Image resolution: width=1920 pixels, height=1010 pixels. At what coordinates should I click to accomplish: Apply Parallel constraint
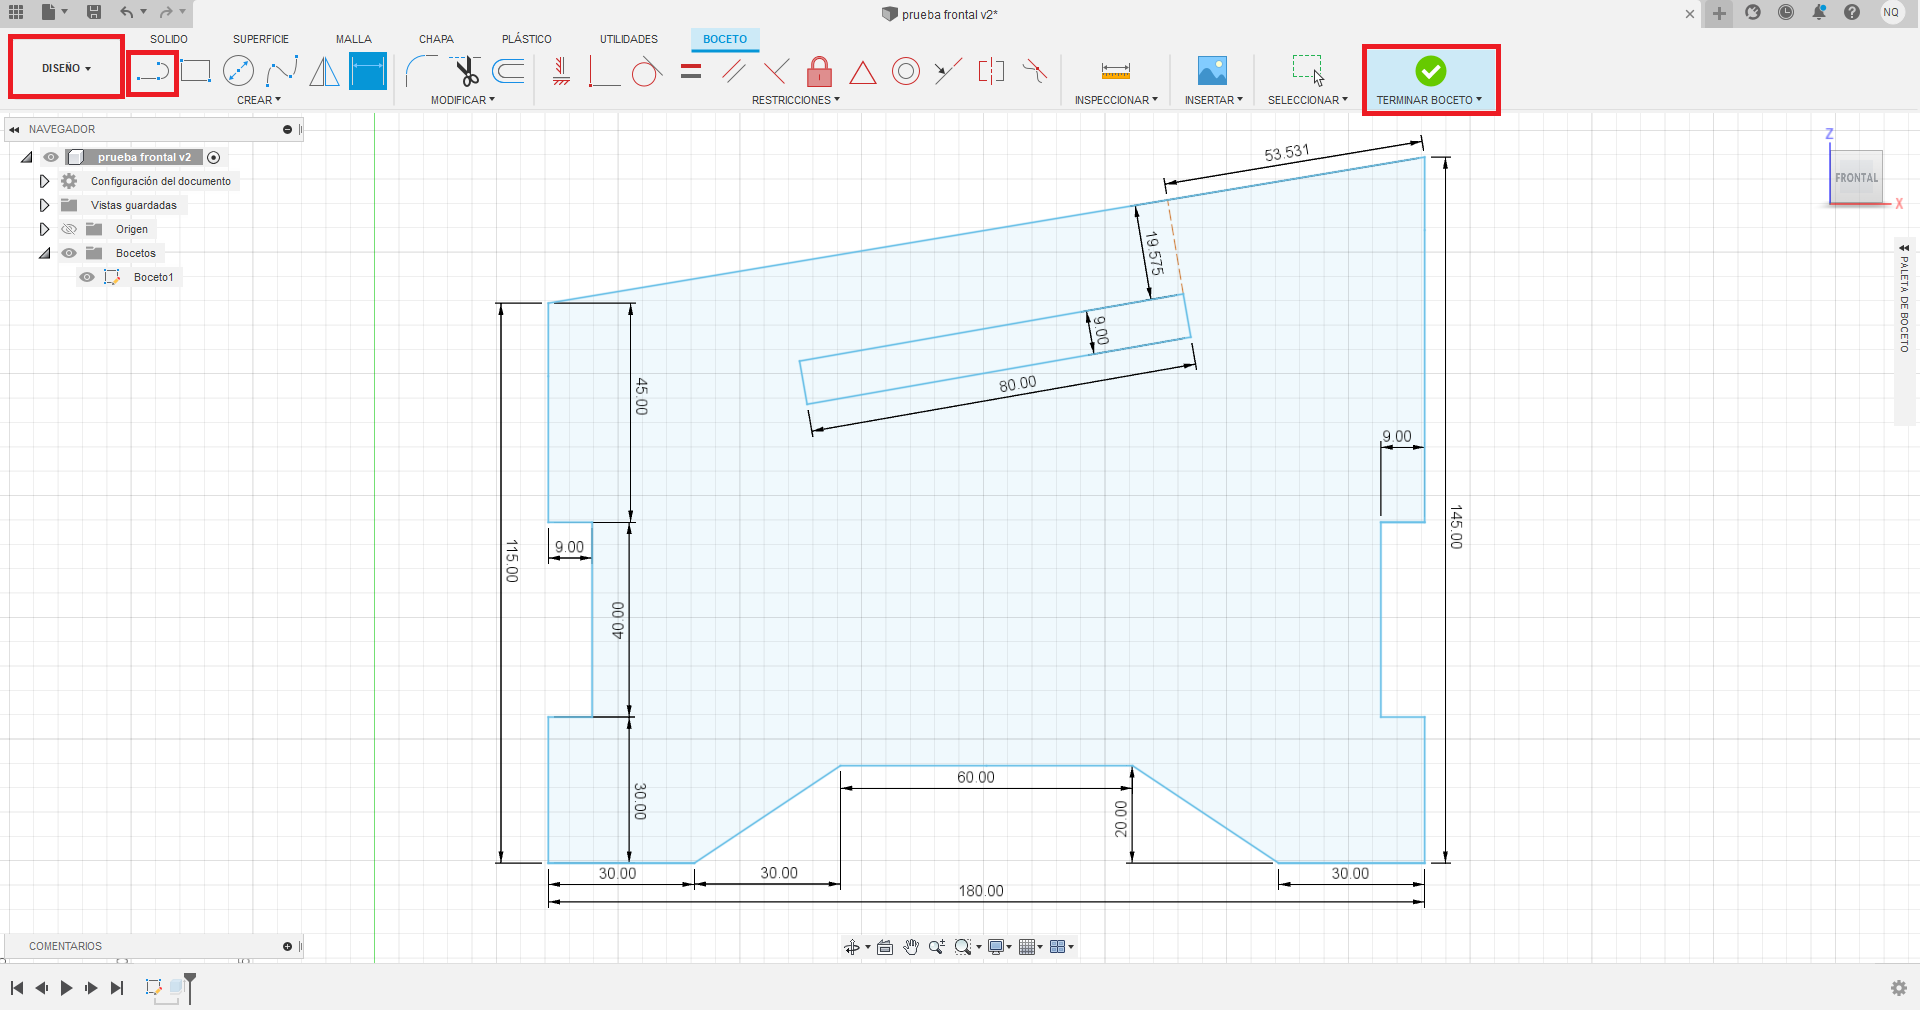pos(734,71)
